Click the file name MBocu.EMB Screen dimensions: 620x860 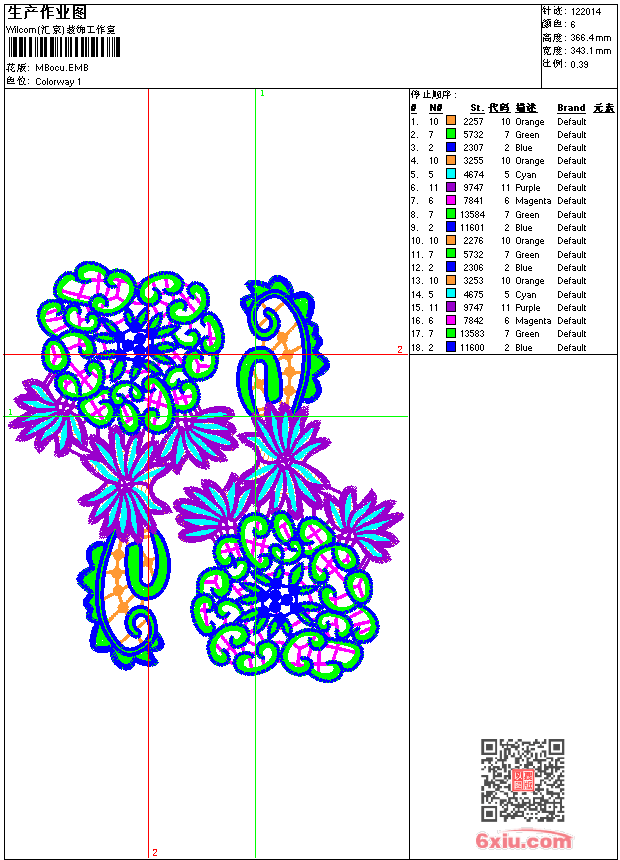62,68
